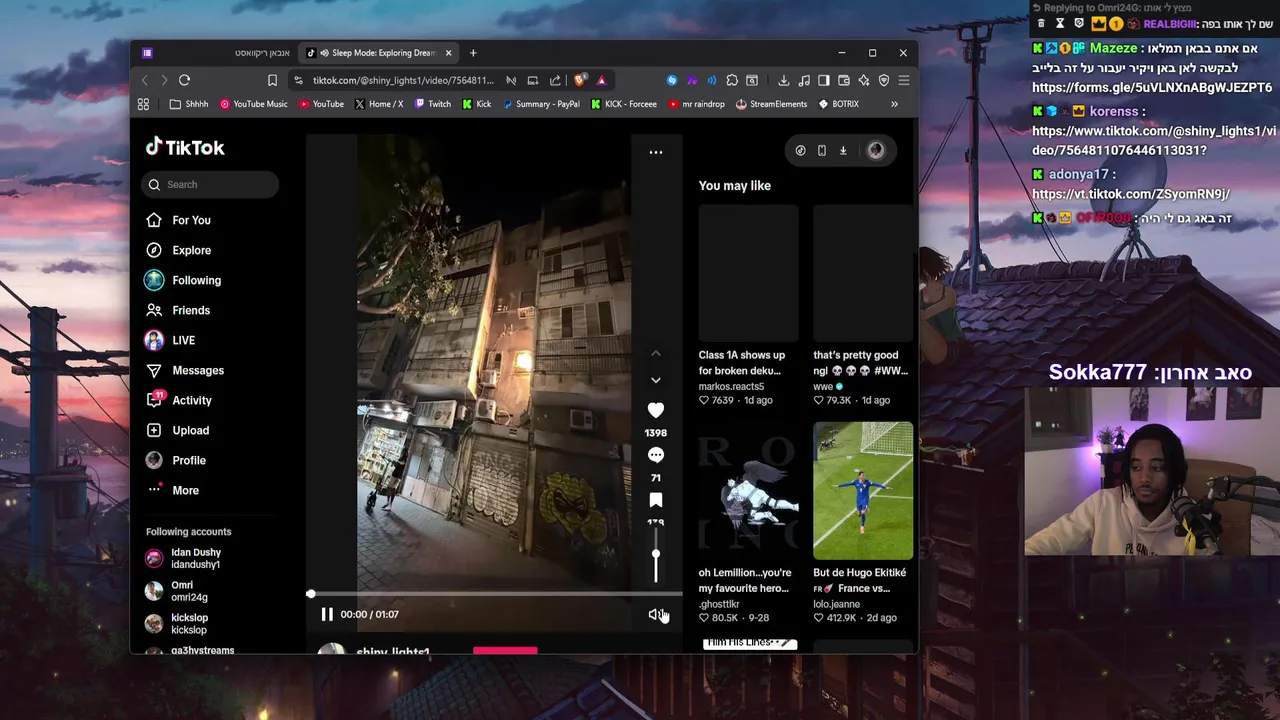The width and height of the screenshot is (1280, 720).
Task: Click the share icon in the address bar
Action: 555,80
